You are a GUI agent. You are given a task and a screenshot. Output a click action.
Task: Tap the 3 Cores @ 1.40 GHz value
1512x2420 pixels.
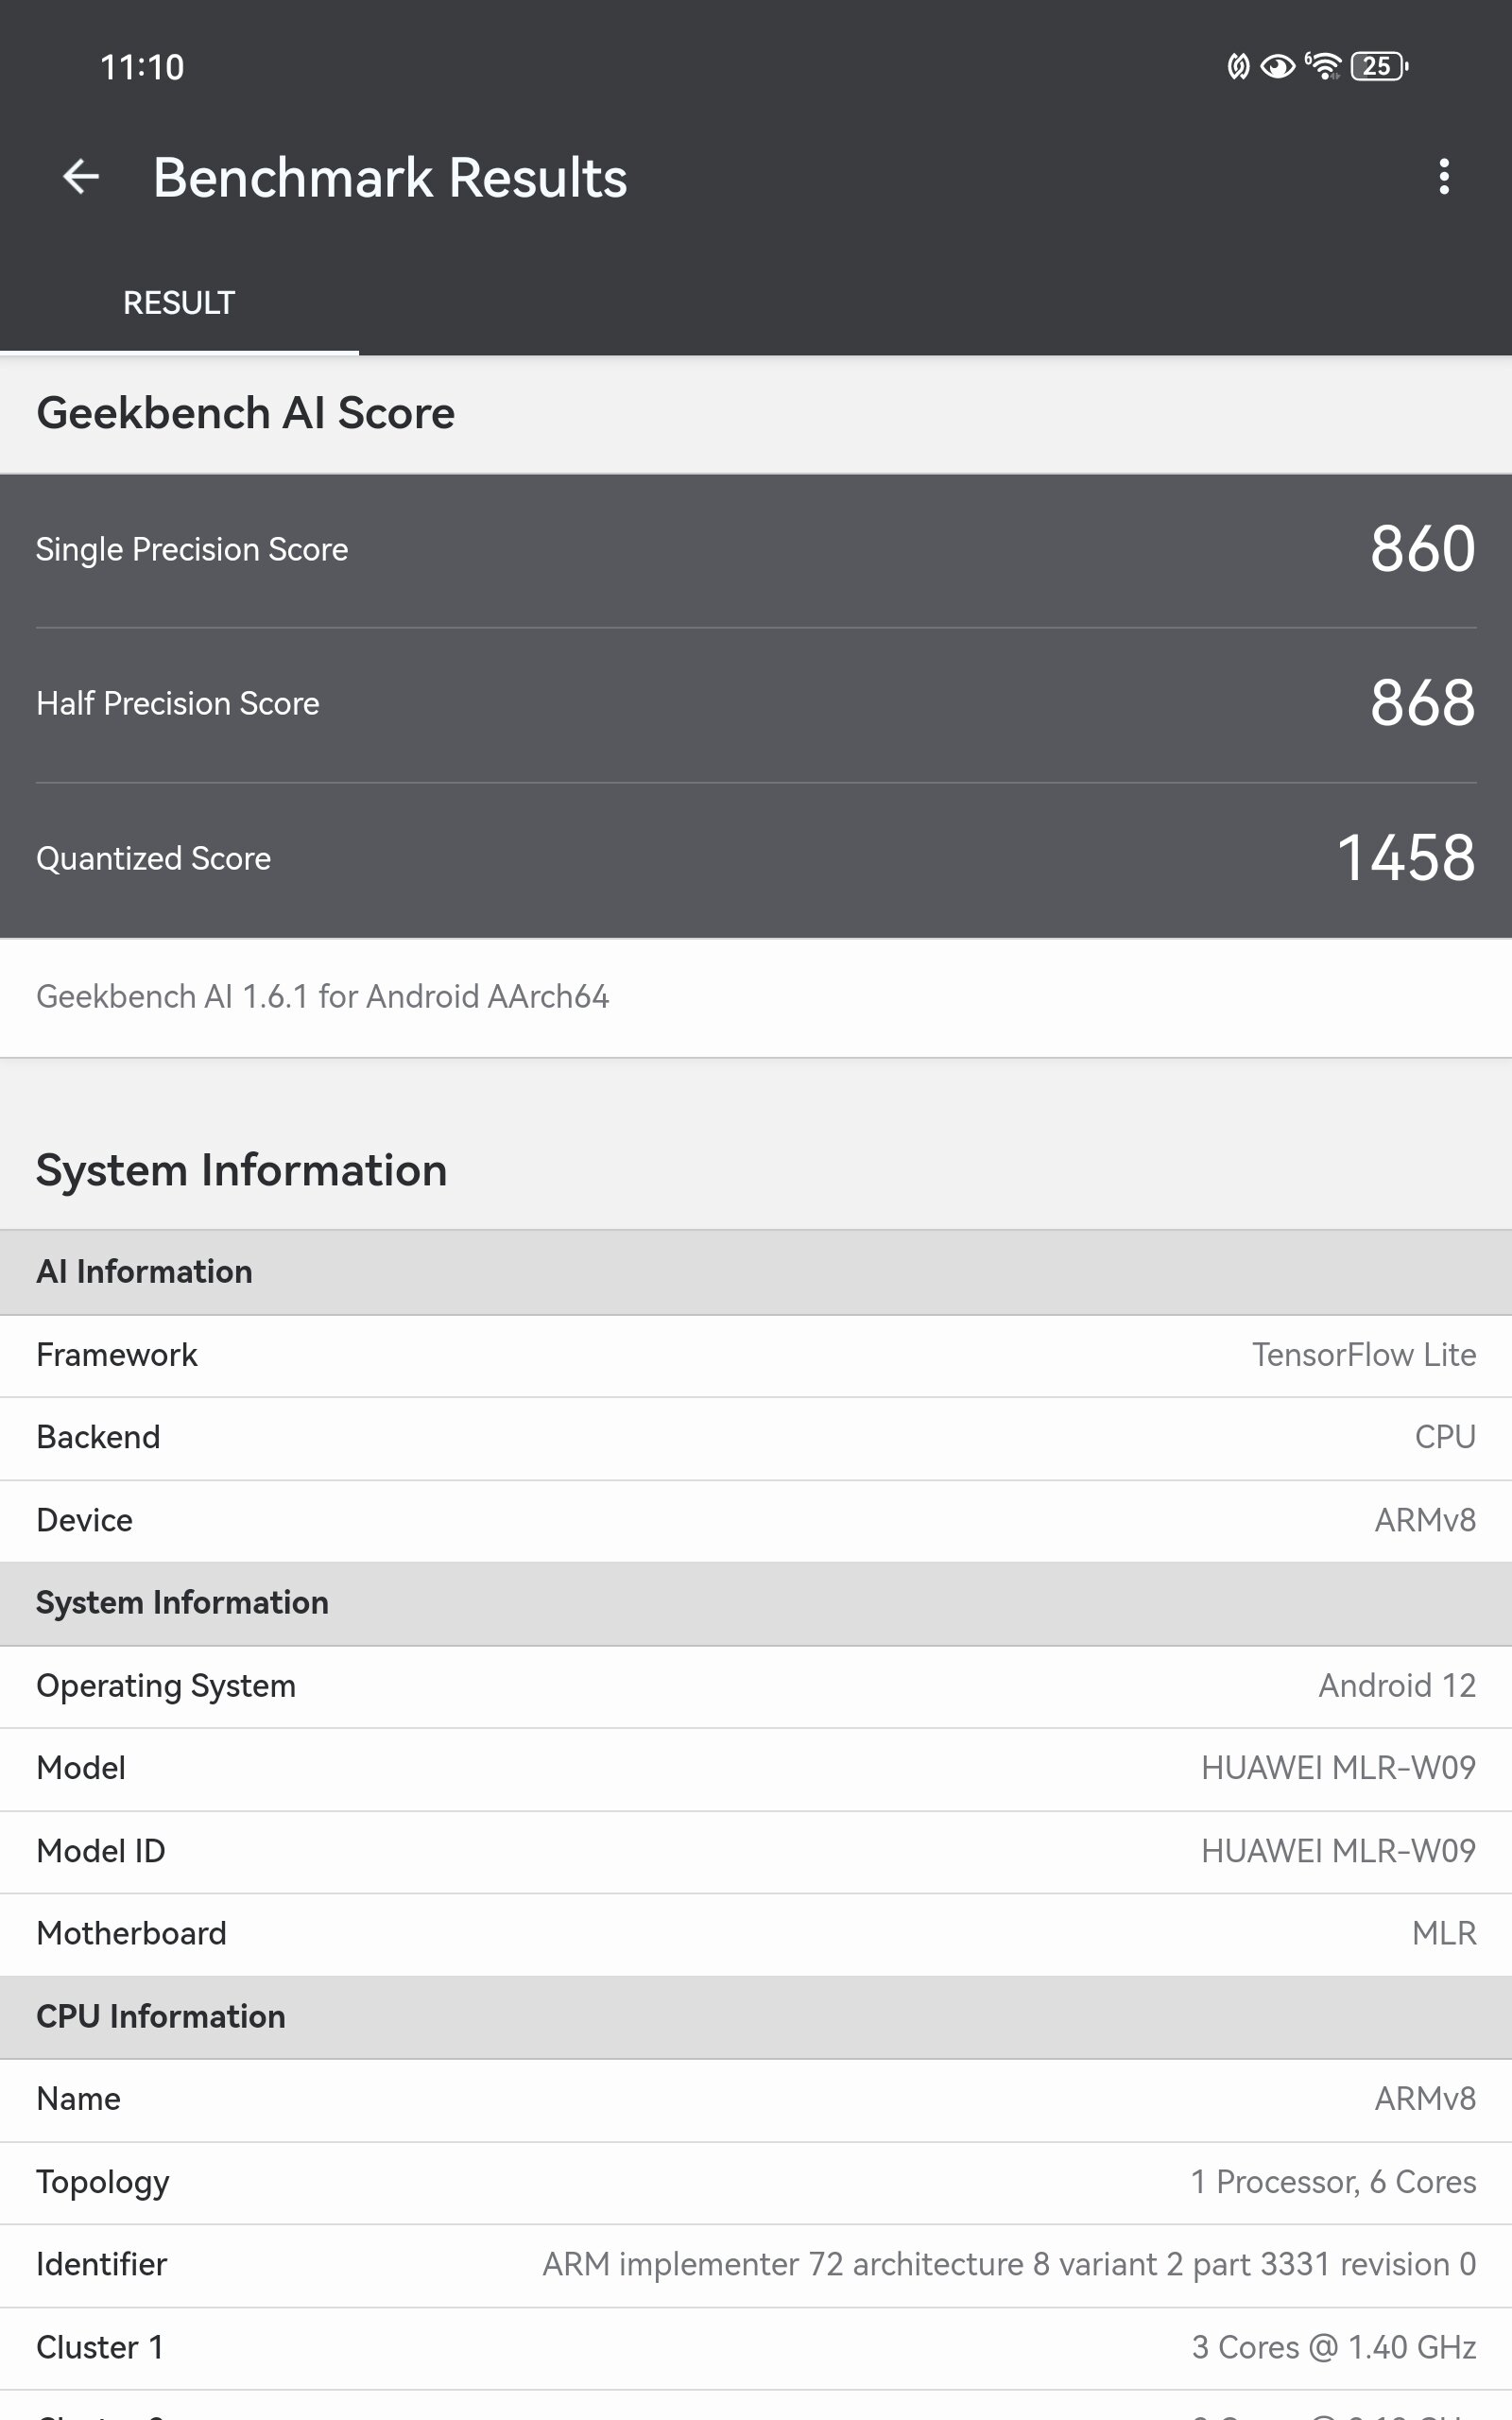1334,2347
